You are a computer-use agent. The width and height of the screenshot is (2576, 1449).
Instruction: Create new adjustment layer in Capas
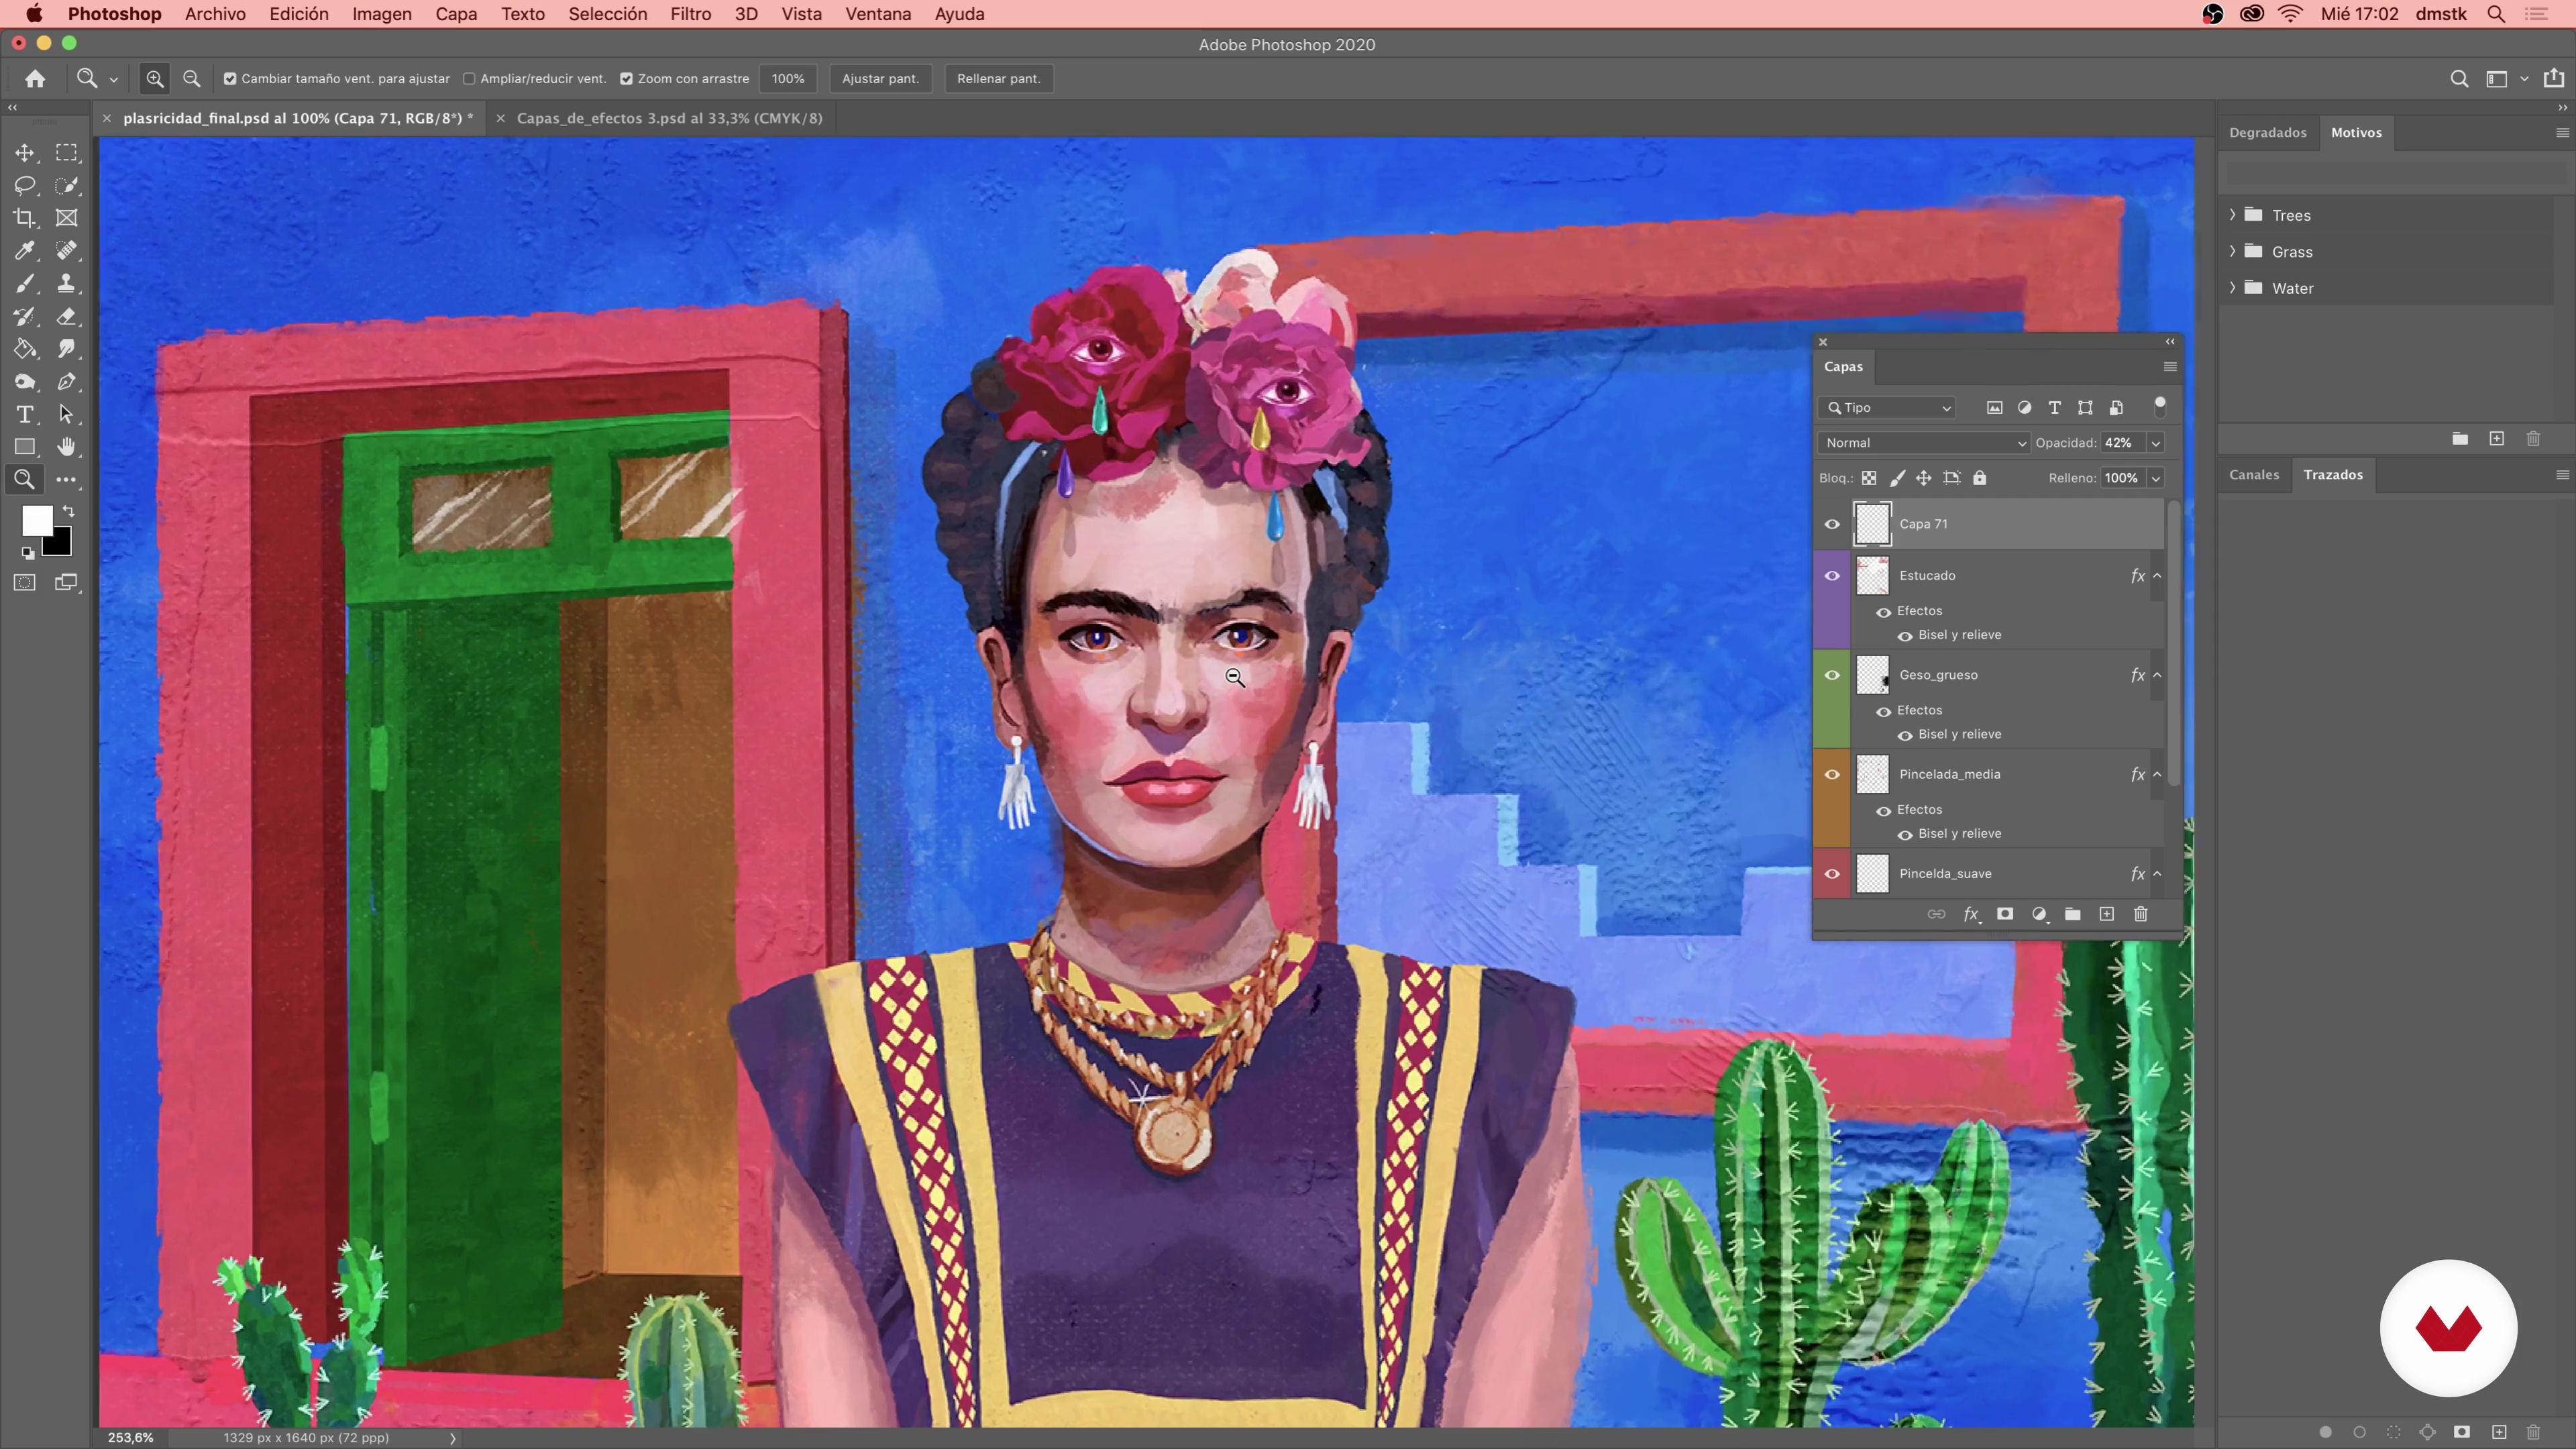point(2039,914)
